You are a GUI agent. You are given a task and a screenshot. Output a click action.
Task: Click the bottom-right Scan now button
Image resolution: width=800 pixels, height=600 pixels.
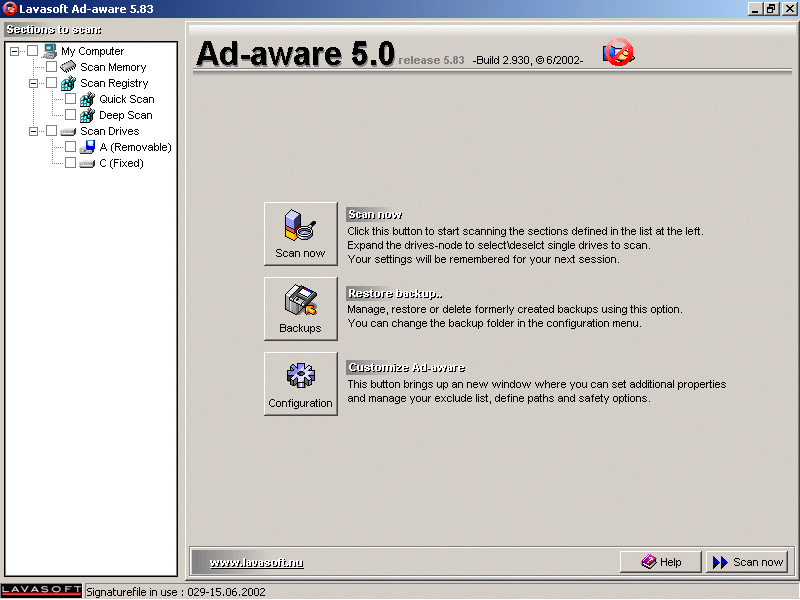(748, 562)
